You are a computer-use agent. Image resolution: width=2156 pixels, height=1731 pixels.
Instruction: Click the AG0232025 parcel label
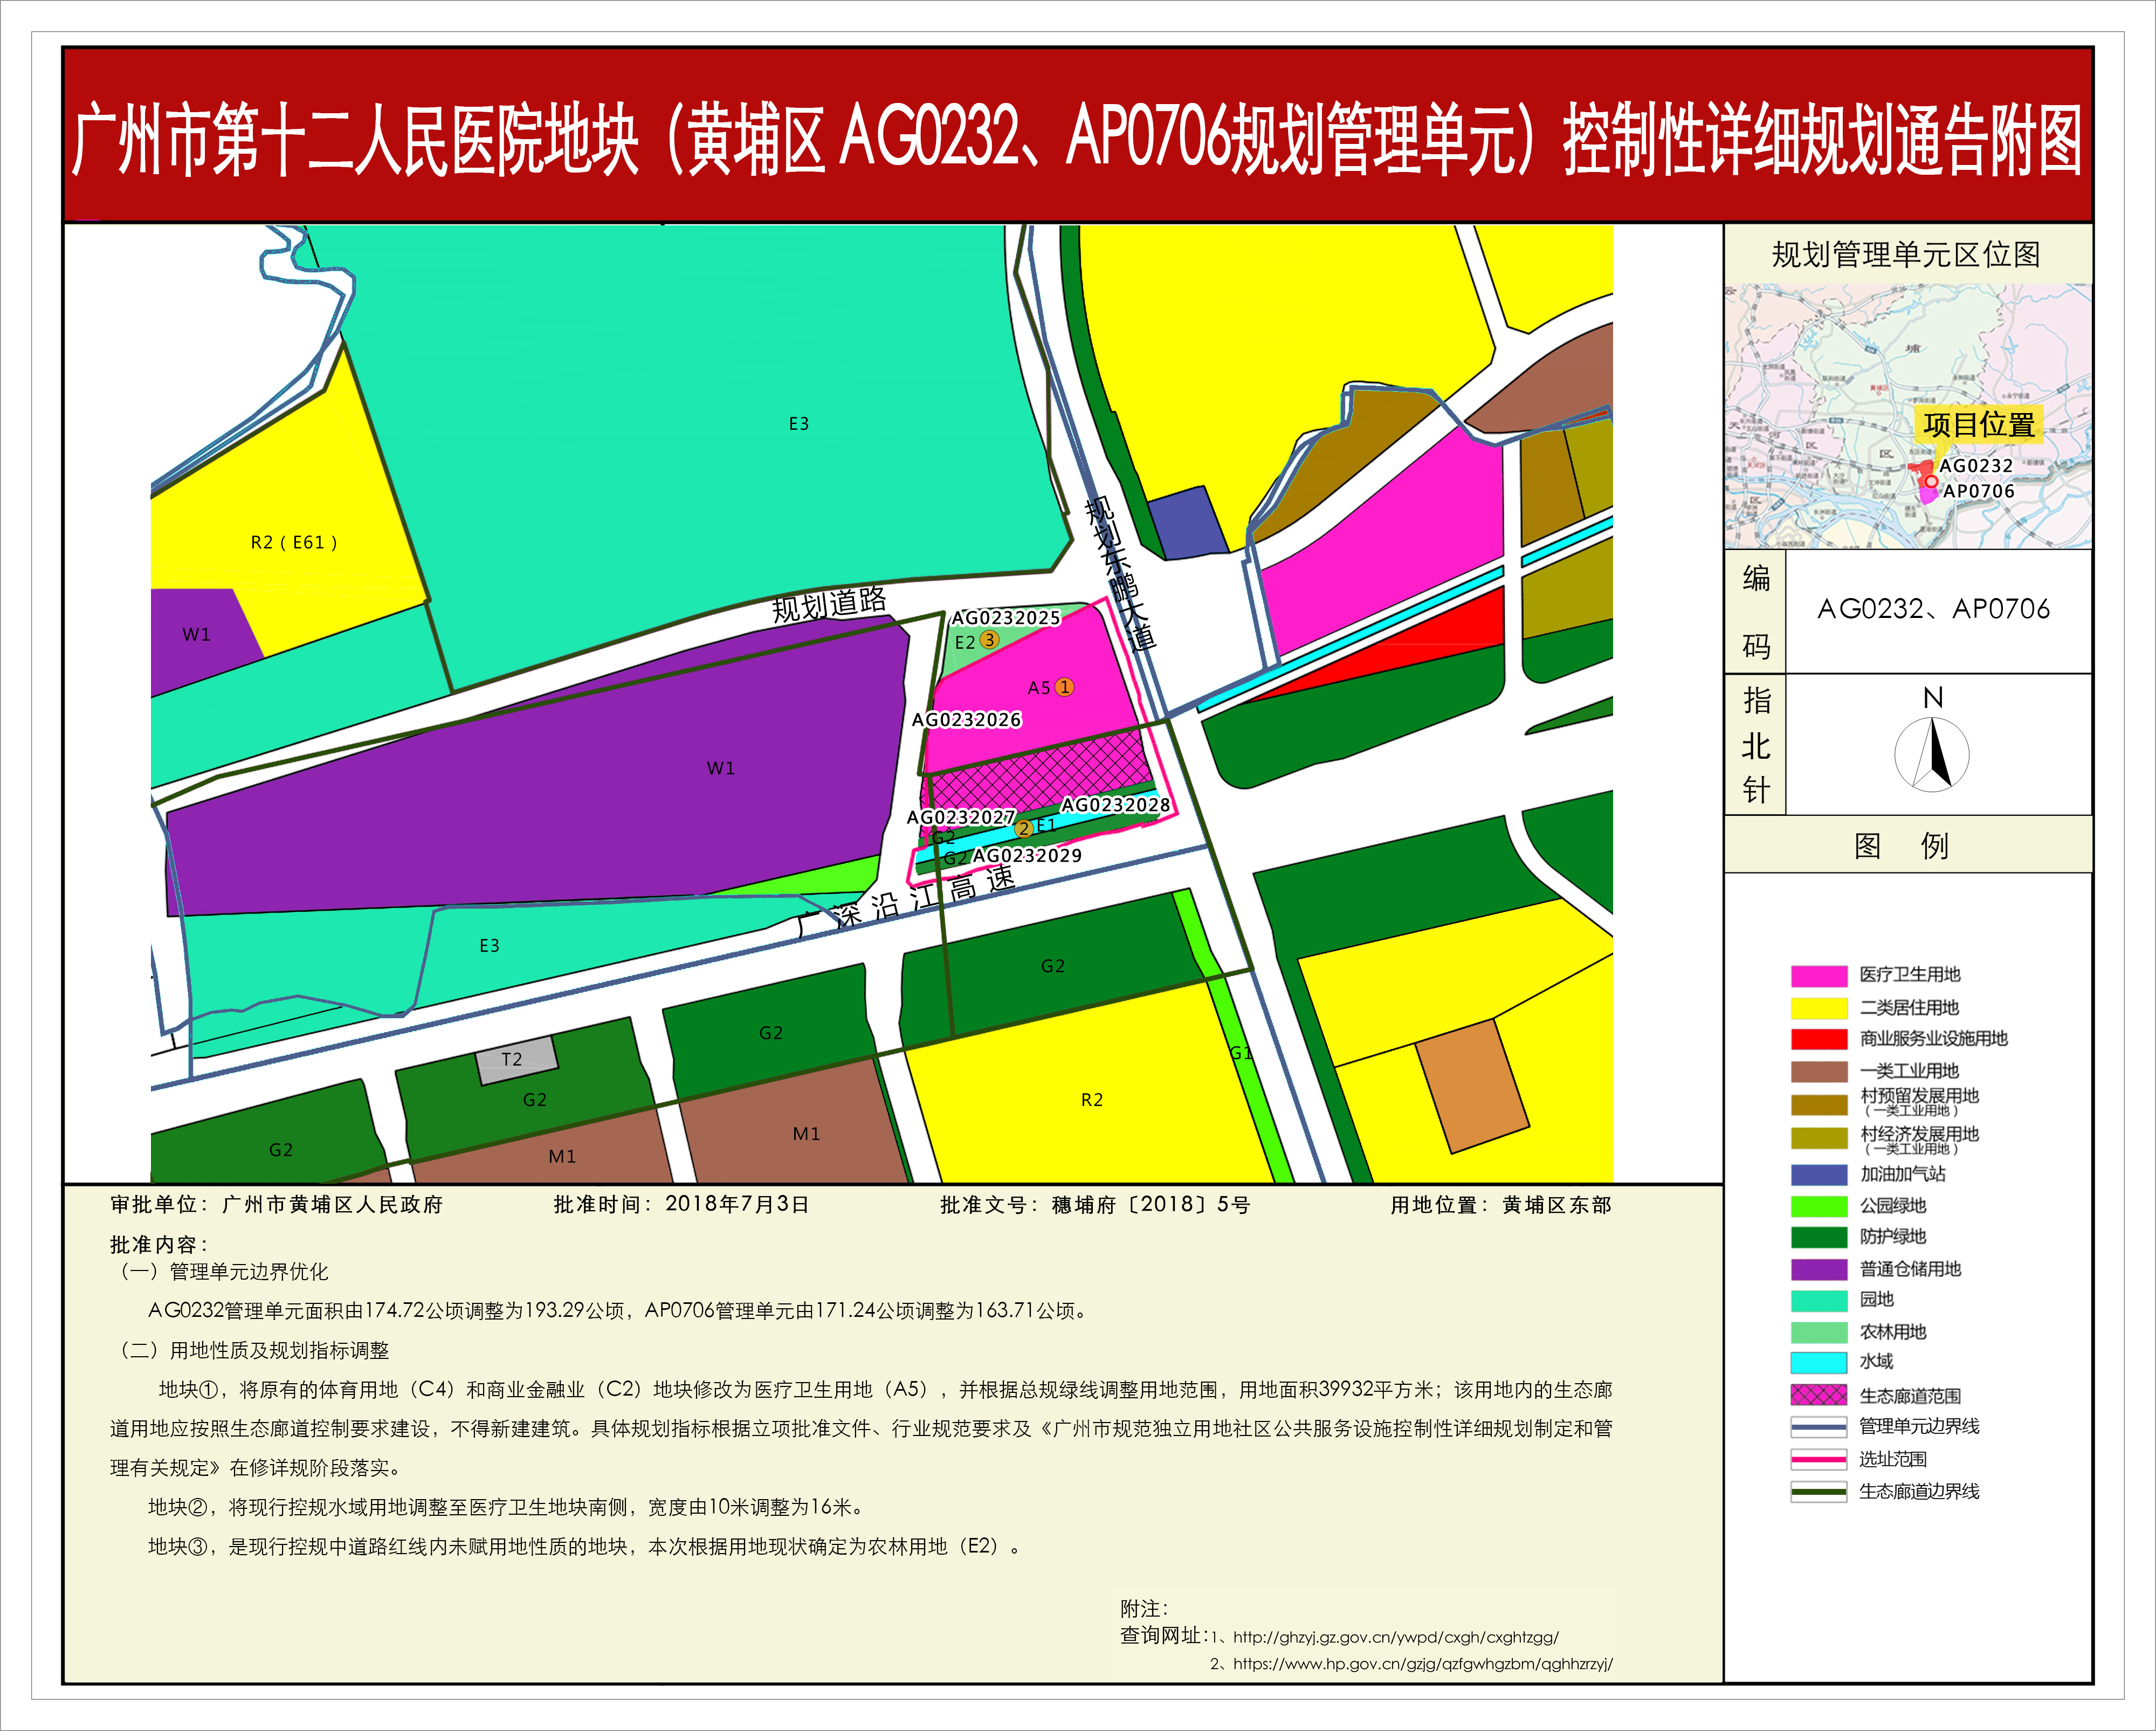click(1005, 618)
